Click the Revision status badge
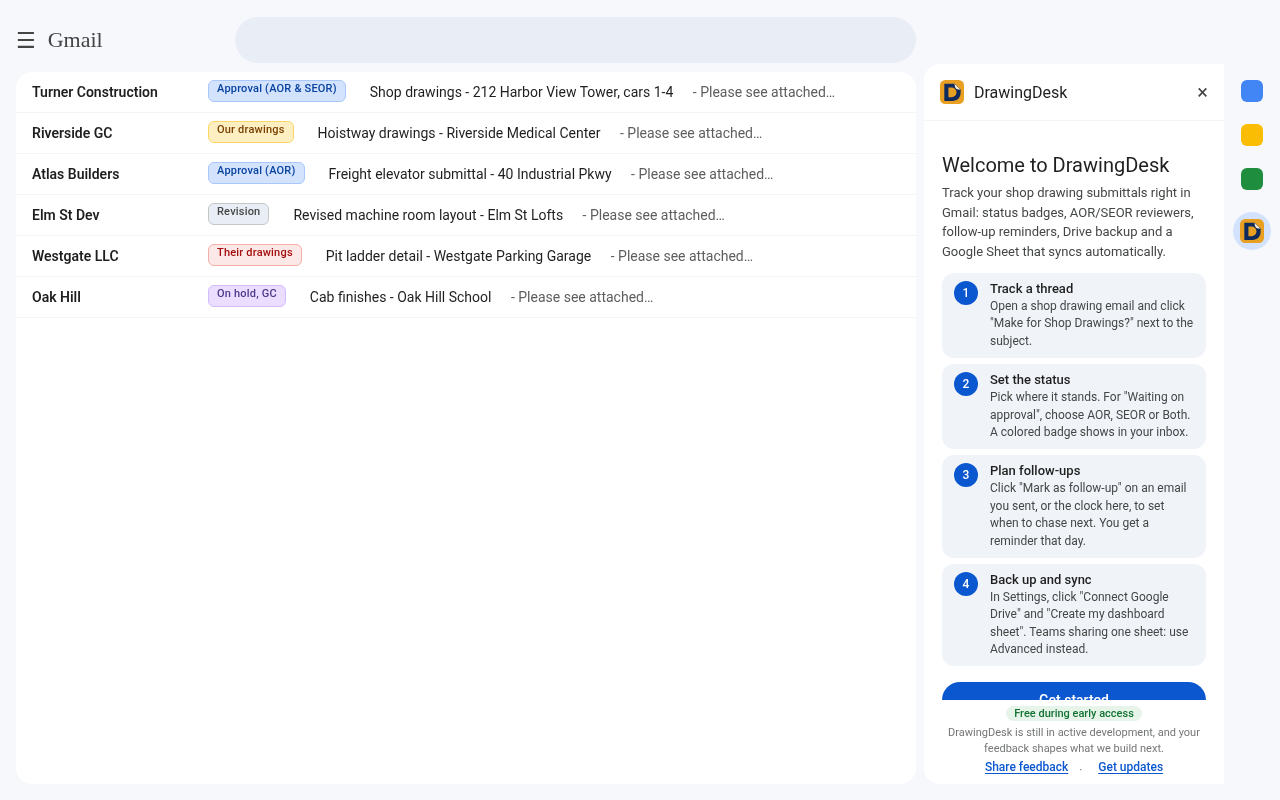Image resolution: width=1280 pixels, height=800 pixels. 239,214
